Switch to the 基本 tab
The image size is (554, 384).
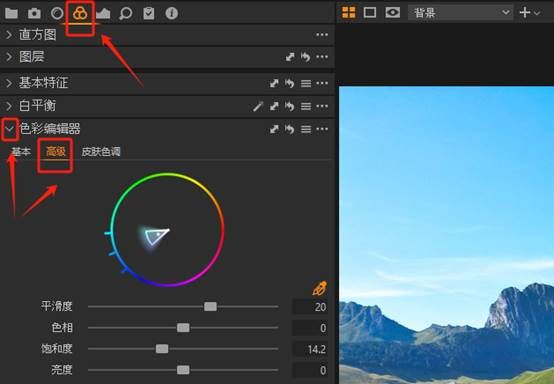point(22,152)
